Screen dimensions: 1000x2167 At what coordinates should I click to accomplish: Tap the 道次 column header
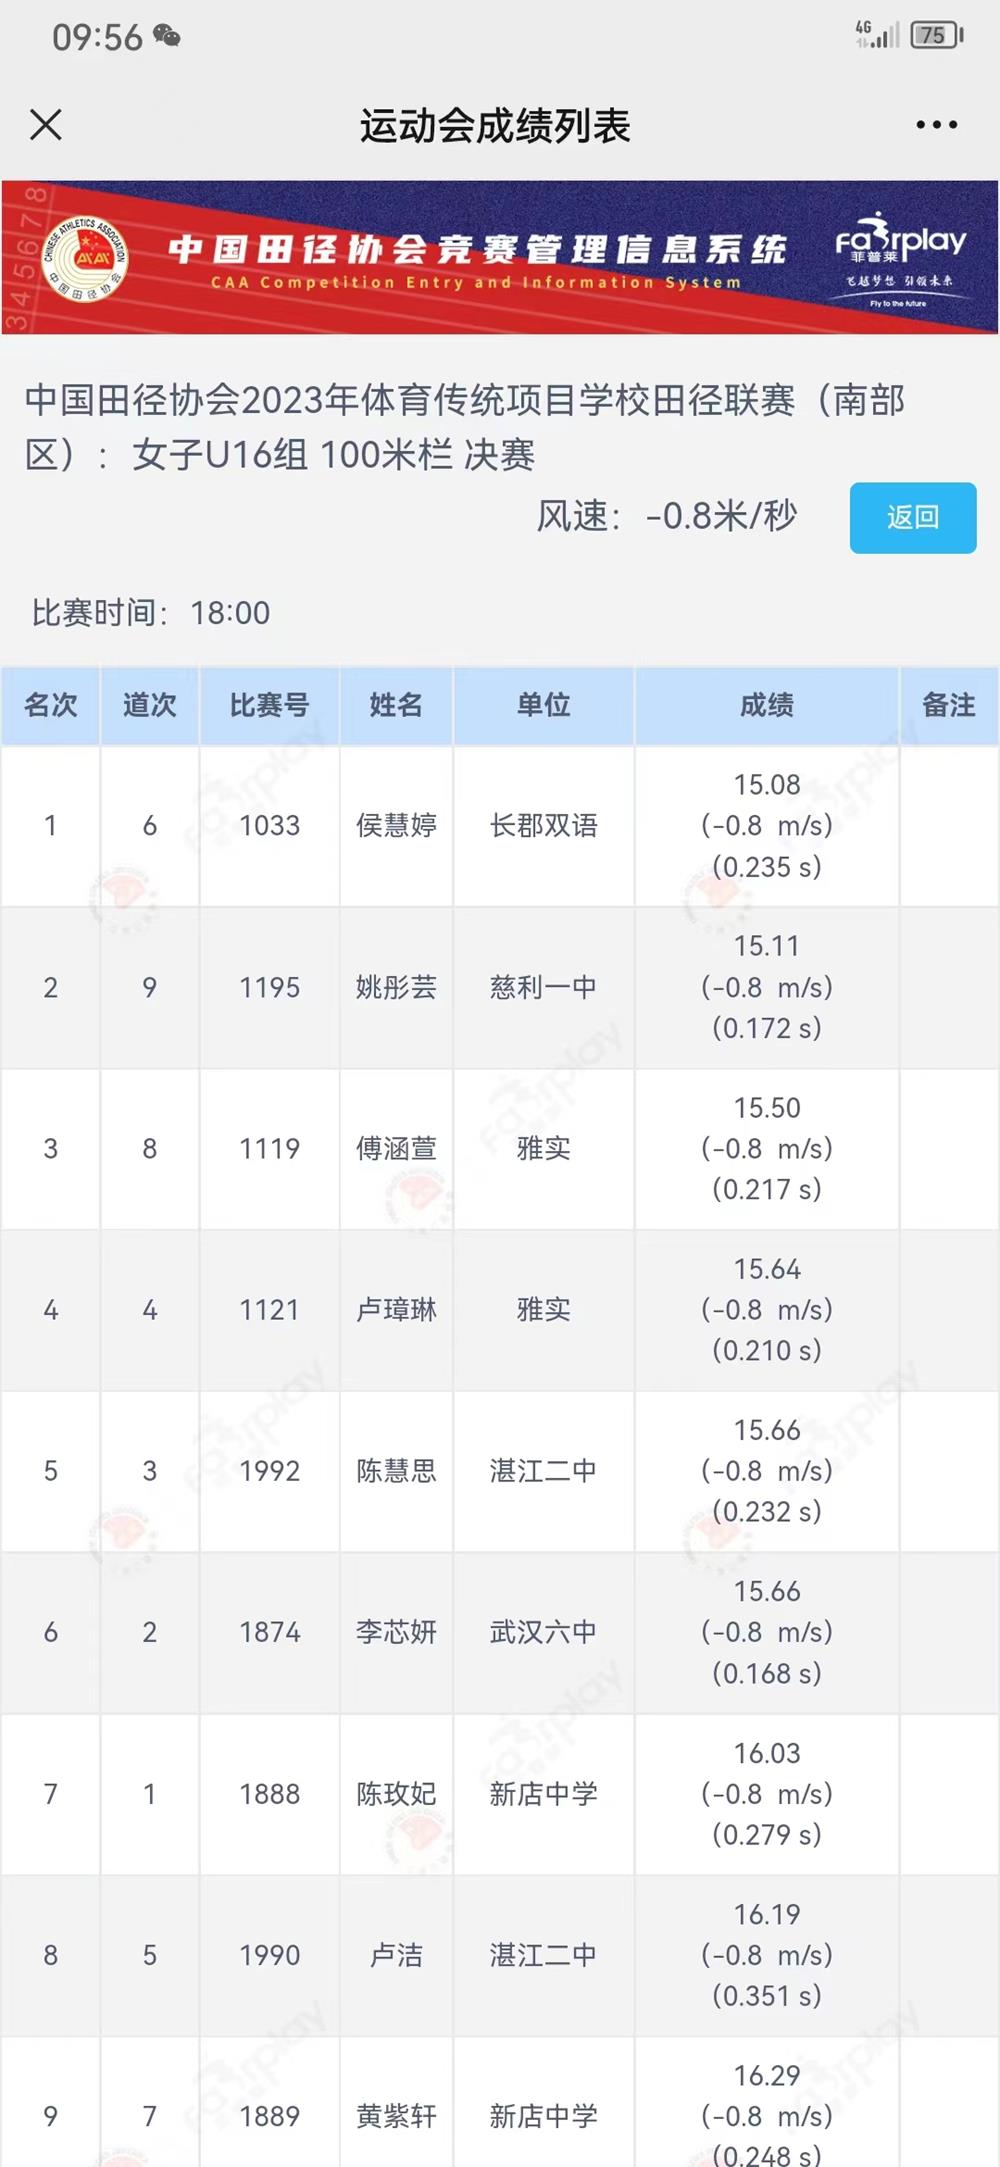(x=150, y=706)
